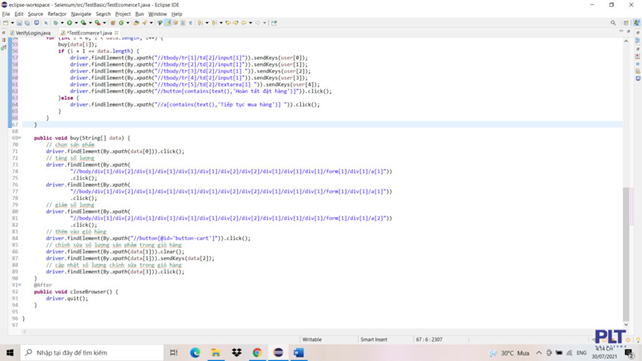642x361 pixels.
Task: Switch to the Java perspective icon
Action: [x=637, y=23]
